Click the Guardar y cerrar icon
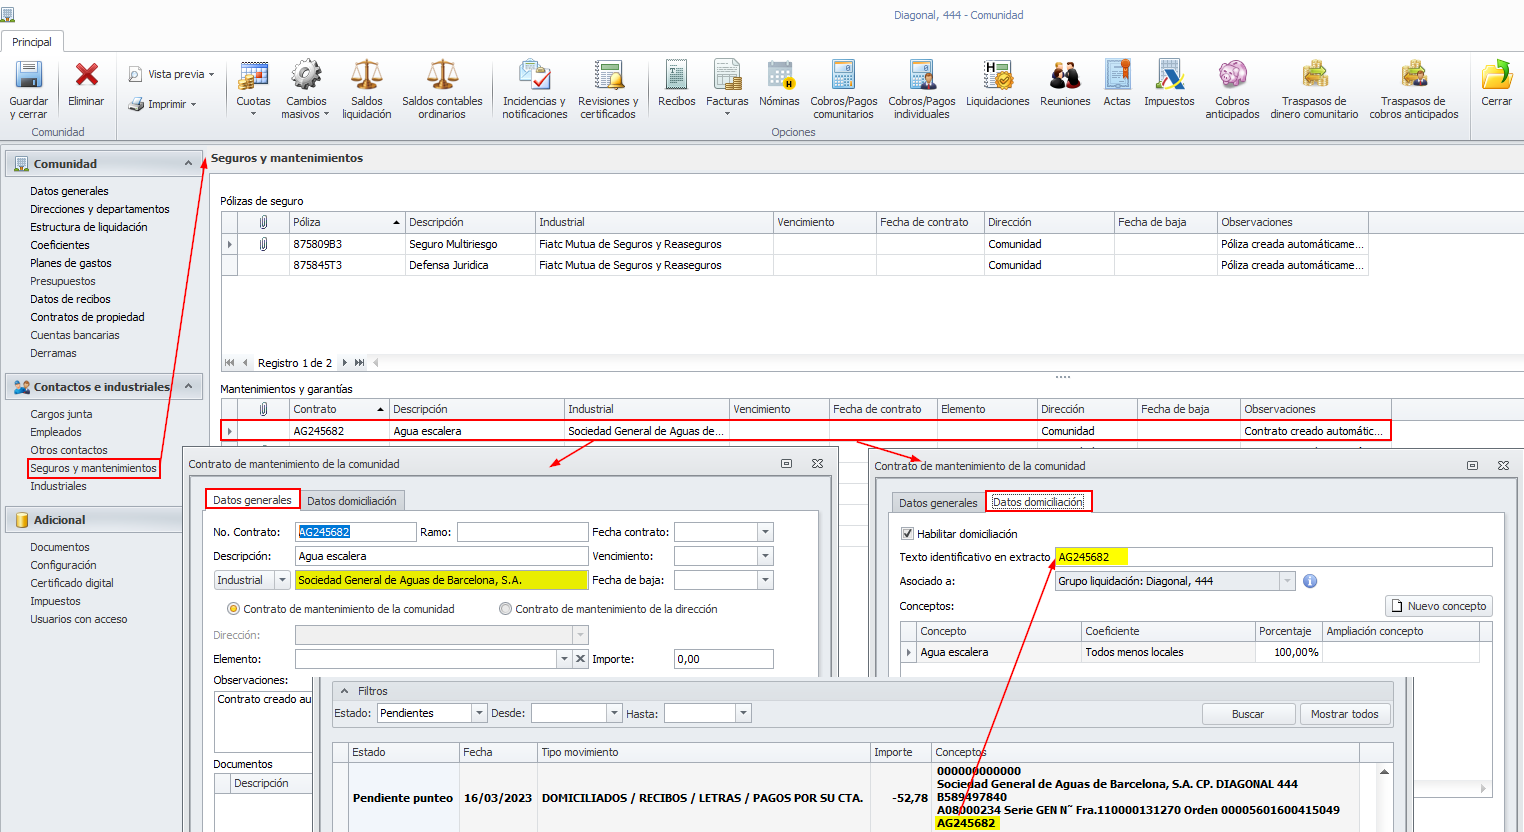 point(28,76)
